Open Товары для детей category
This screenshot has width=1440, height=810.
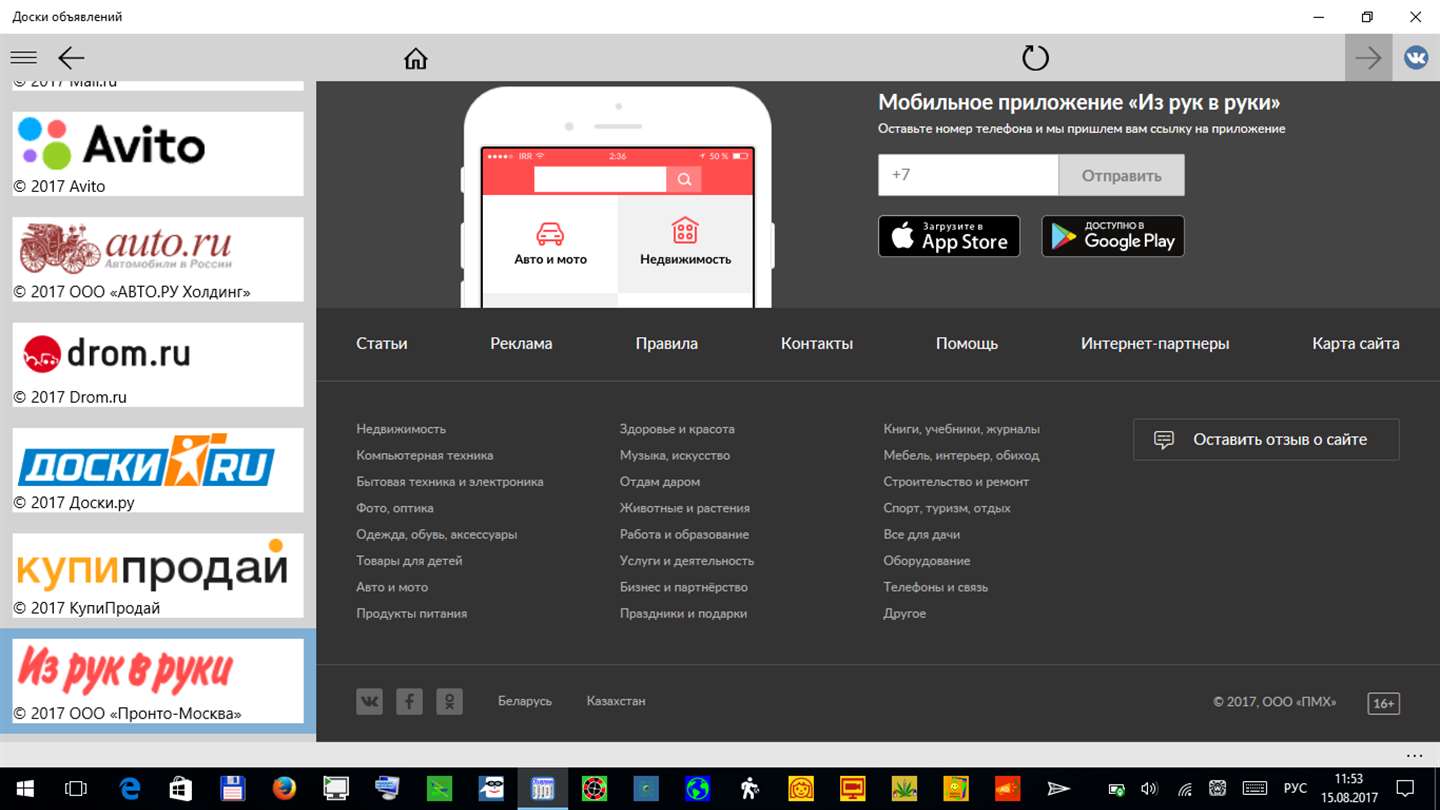(409, 561)
